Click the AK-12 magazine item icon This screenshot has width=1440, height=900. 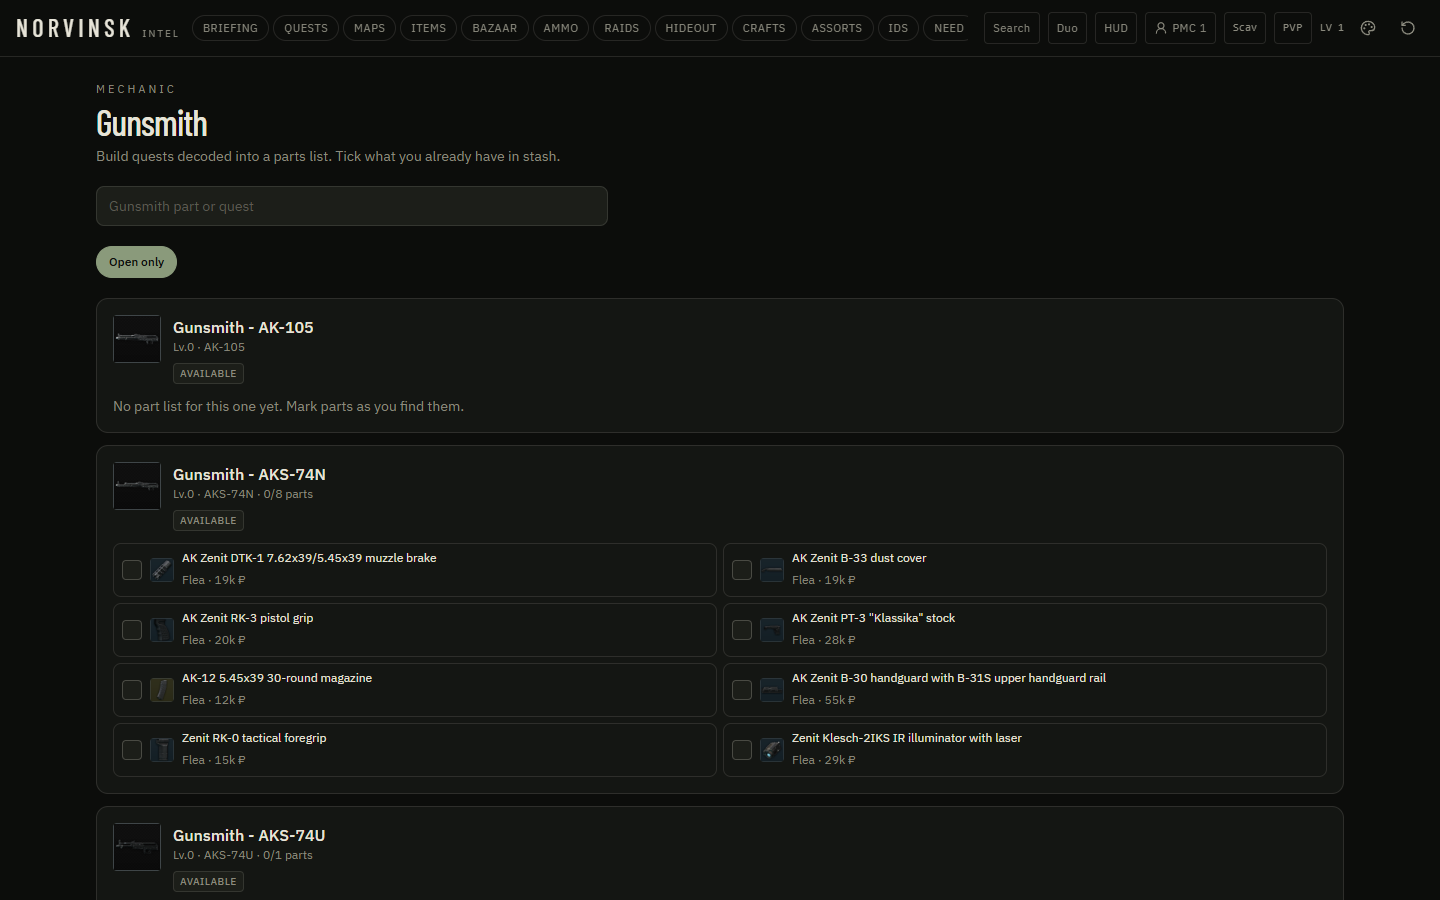coord(162,690)
